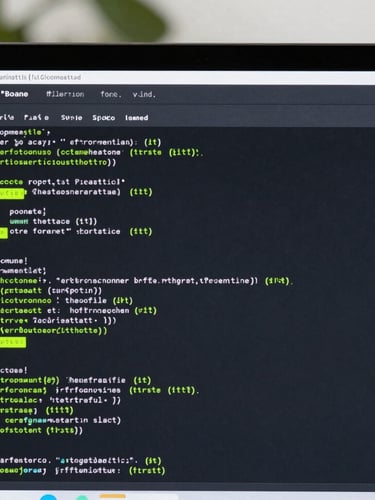The width and height of the screenshot is (375, 500).
Task: Click the word "Theonfranifie" in the code
Action: (96, 380)
